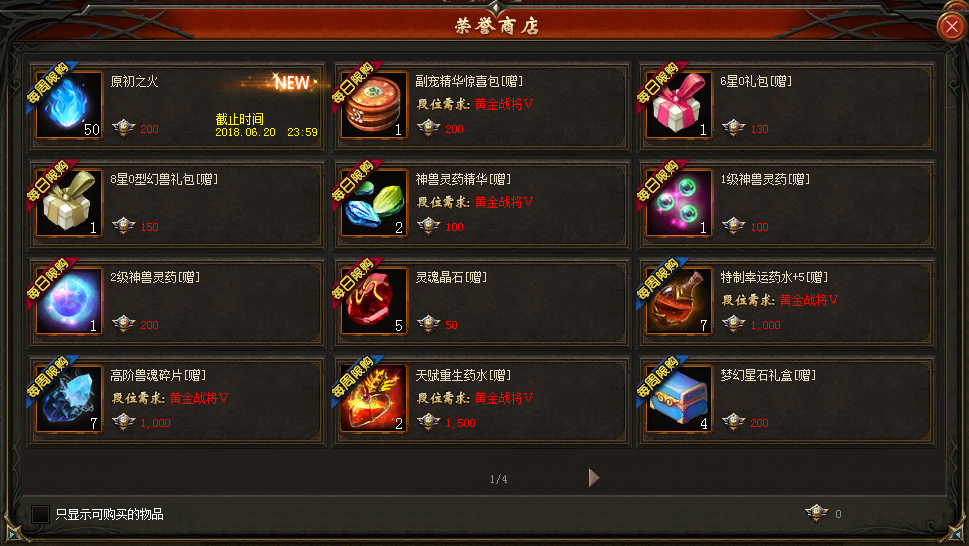Image resolution: width=969 pixels, height=546 pixels.
Task: Pick the 1级神兽灵药 green orbs icon
Action: click(x=679, y=203)
